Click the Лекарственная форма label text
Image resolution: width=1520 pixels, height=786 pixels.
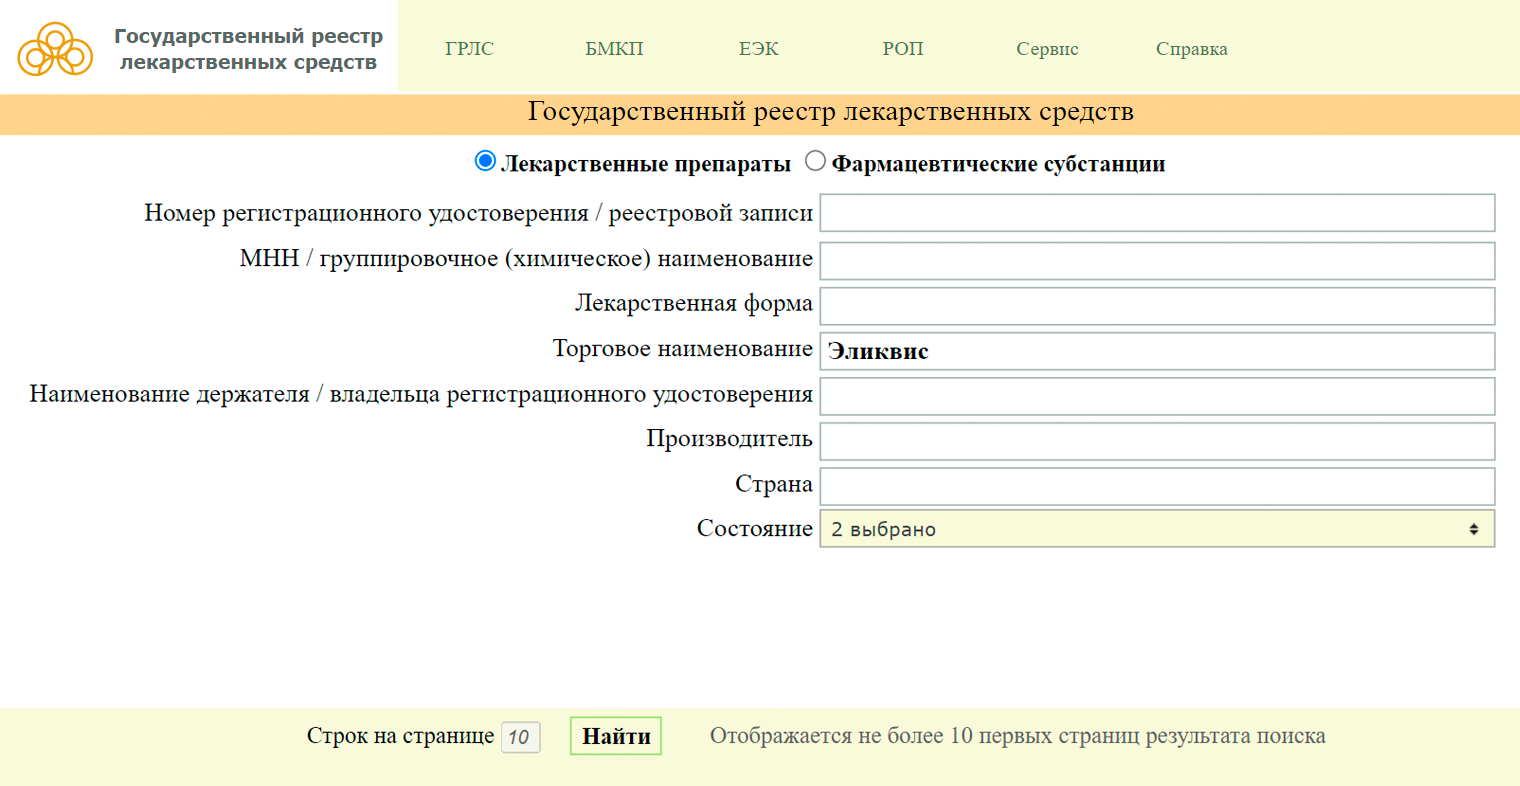coord(694,303)
